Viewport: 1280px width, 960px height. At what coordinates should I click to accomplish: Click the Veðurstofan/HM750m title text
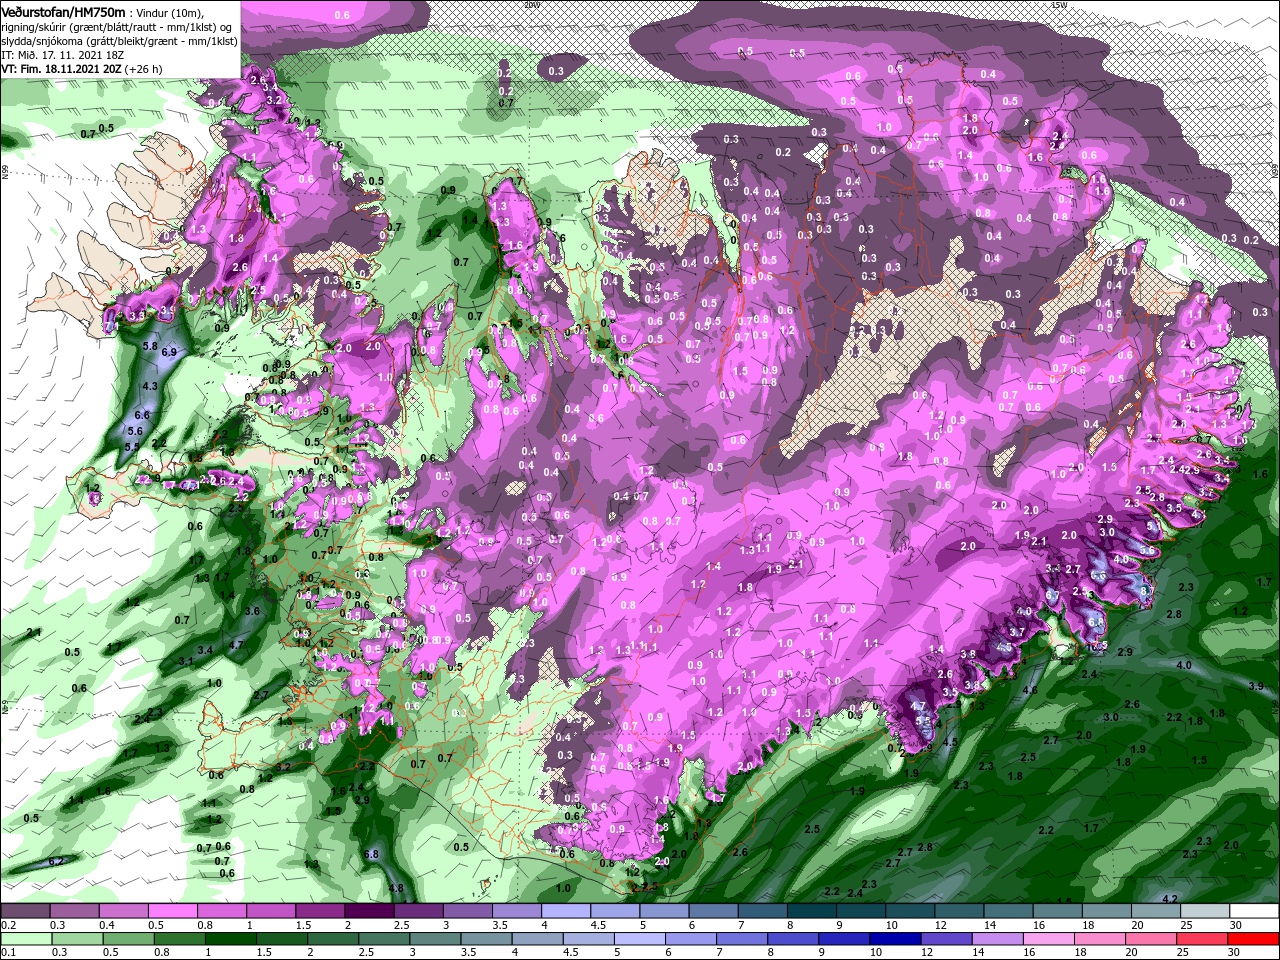[x=63, y=11]
